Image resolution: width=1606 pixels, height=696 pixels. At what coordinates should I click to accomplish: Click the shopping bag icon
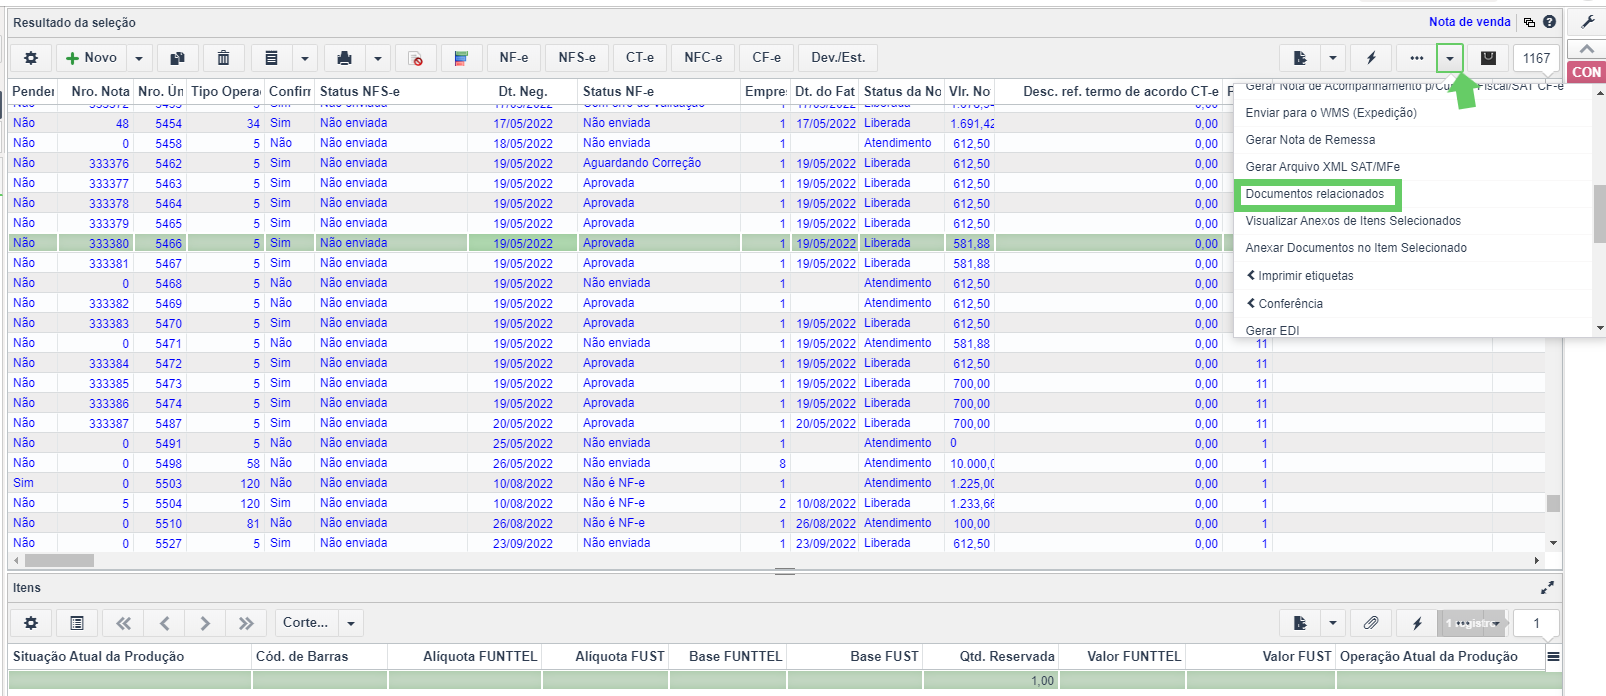coord(1488,58)
